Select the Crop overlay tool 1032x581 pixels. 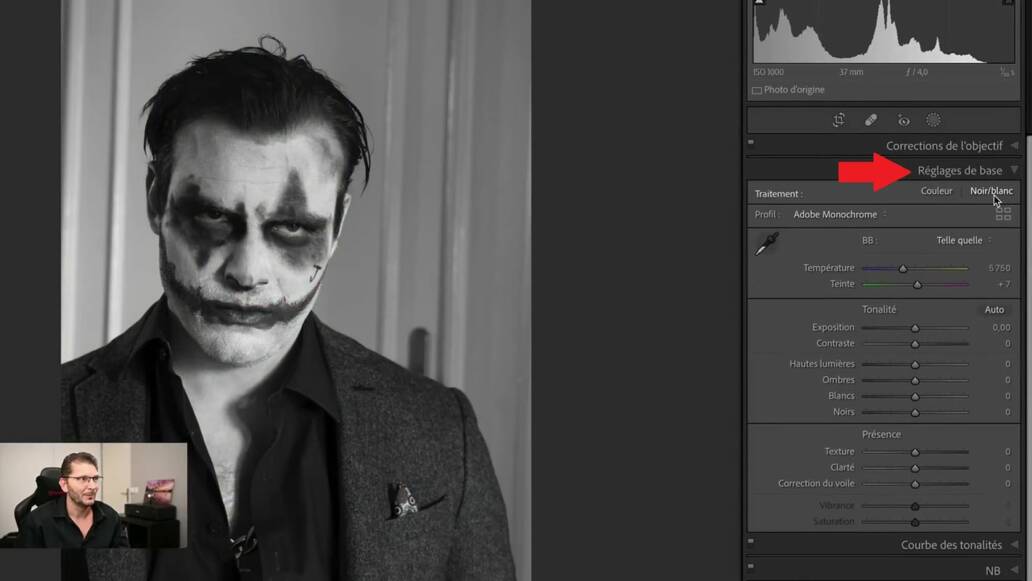[x=839, y=120]
